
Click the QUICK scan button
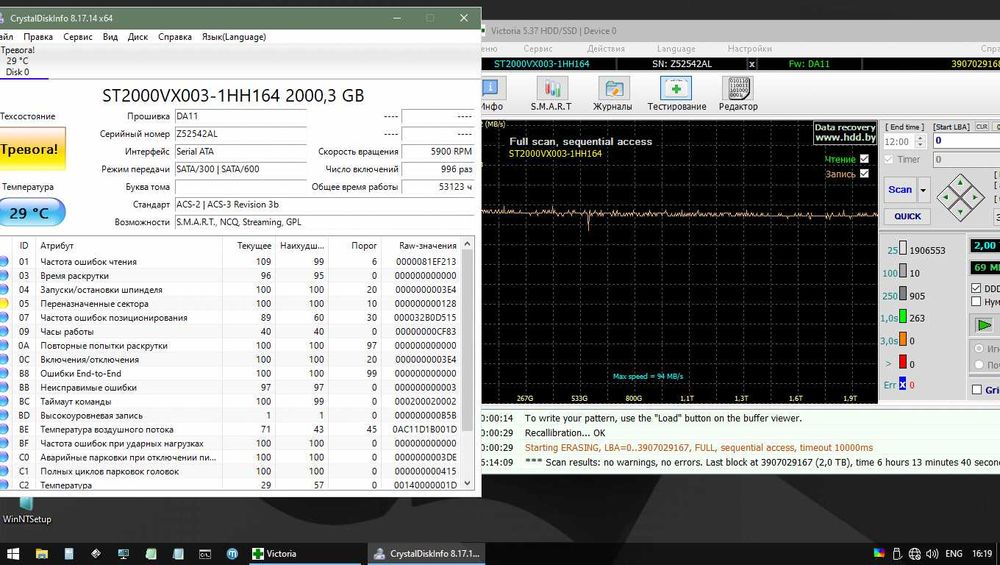(907, 216)
